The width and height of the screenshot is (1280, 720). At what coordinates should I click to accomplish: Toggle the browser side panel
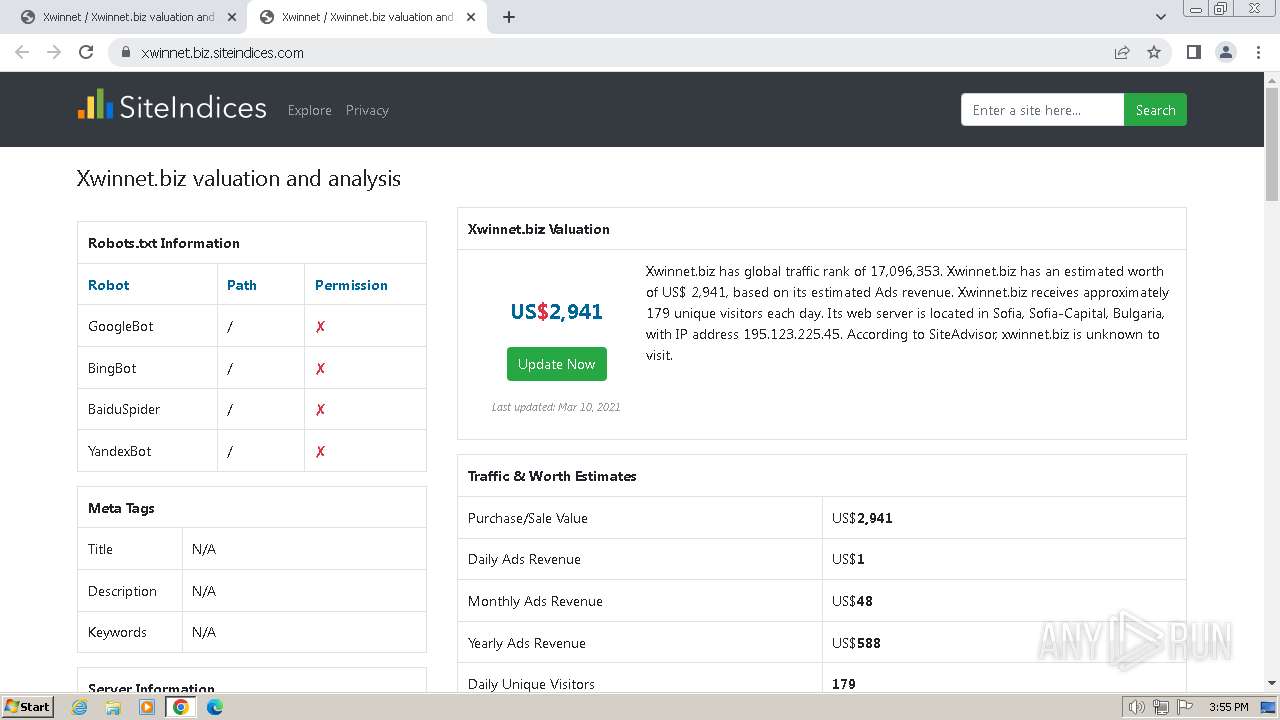click(1193, 52)
